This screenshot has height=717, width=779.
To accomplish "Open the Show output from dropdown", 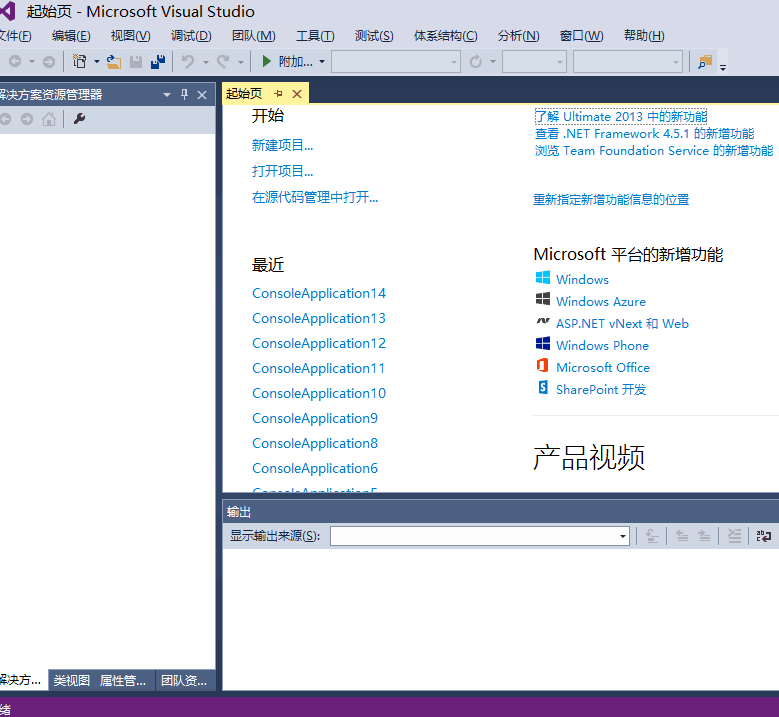I will pos(622,537).
